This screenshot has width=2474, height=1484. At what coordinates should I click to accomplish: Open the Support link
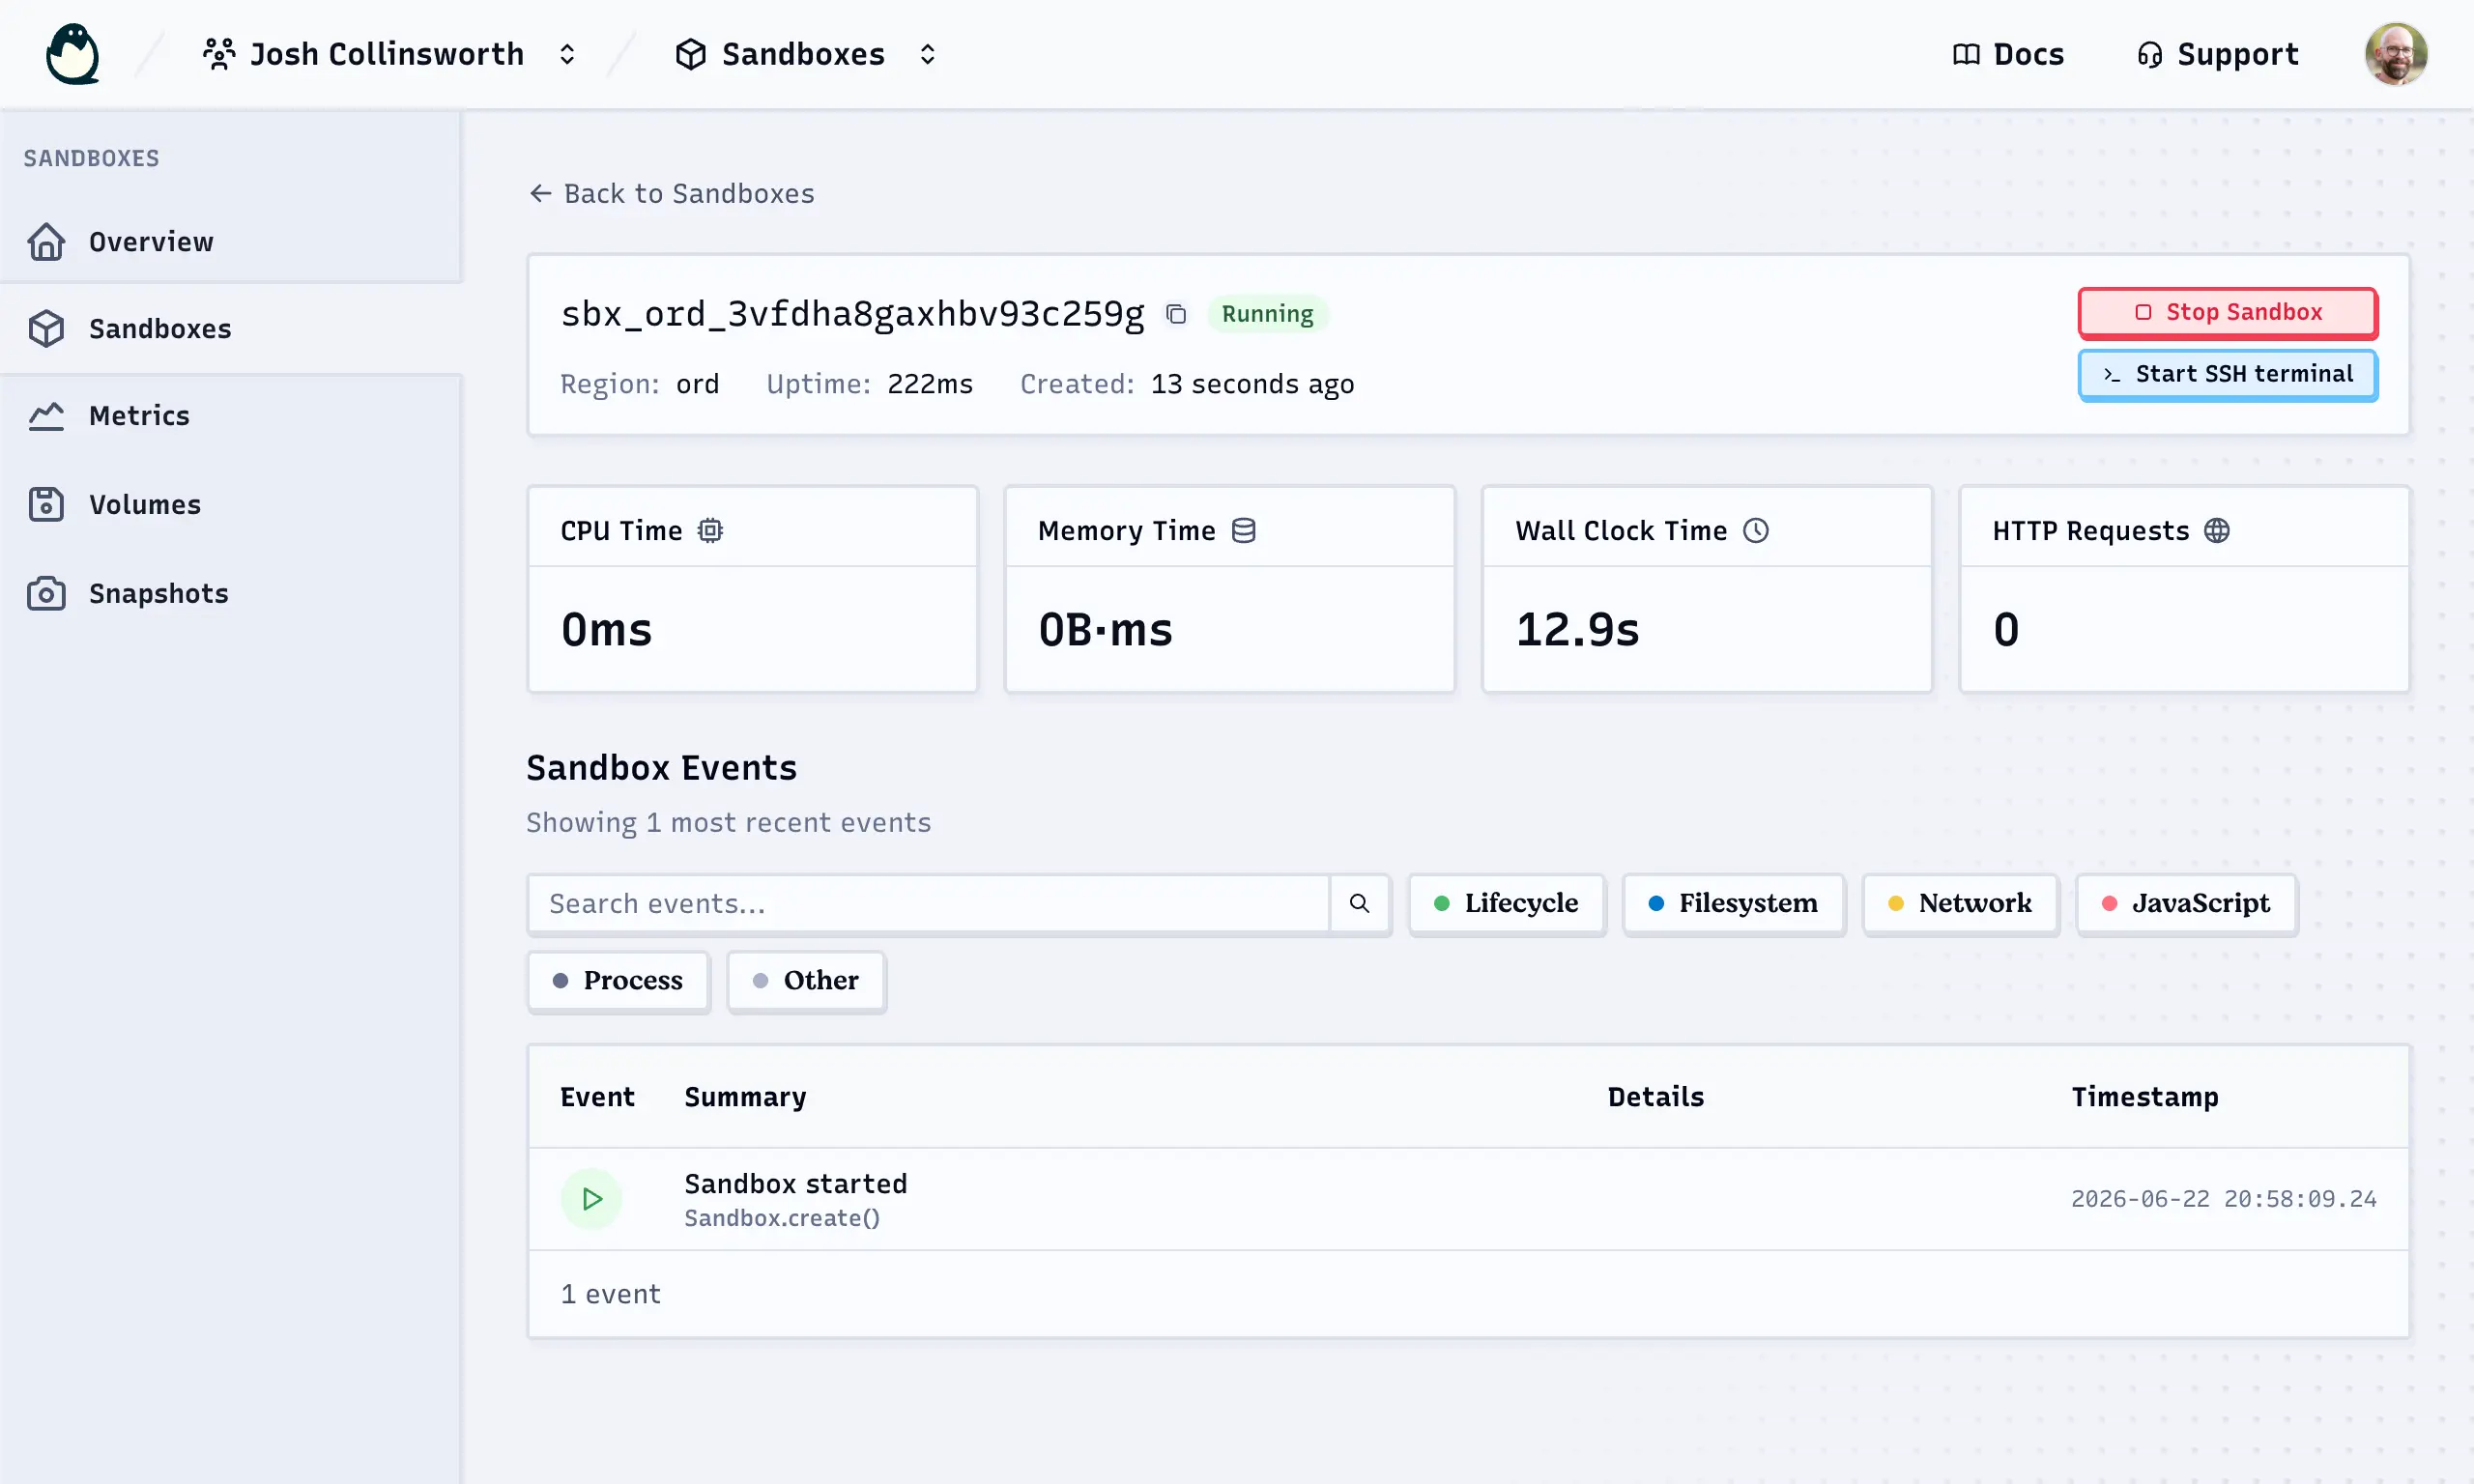click(x=2217, y=54)
